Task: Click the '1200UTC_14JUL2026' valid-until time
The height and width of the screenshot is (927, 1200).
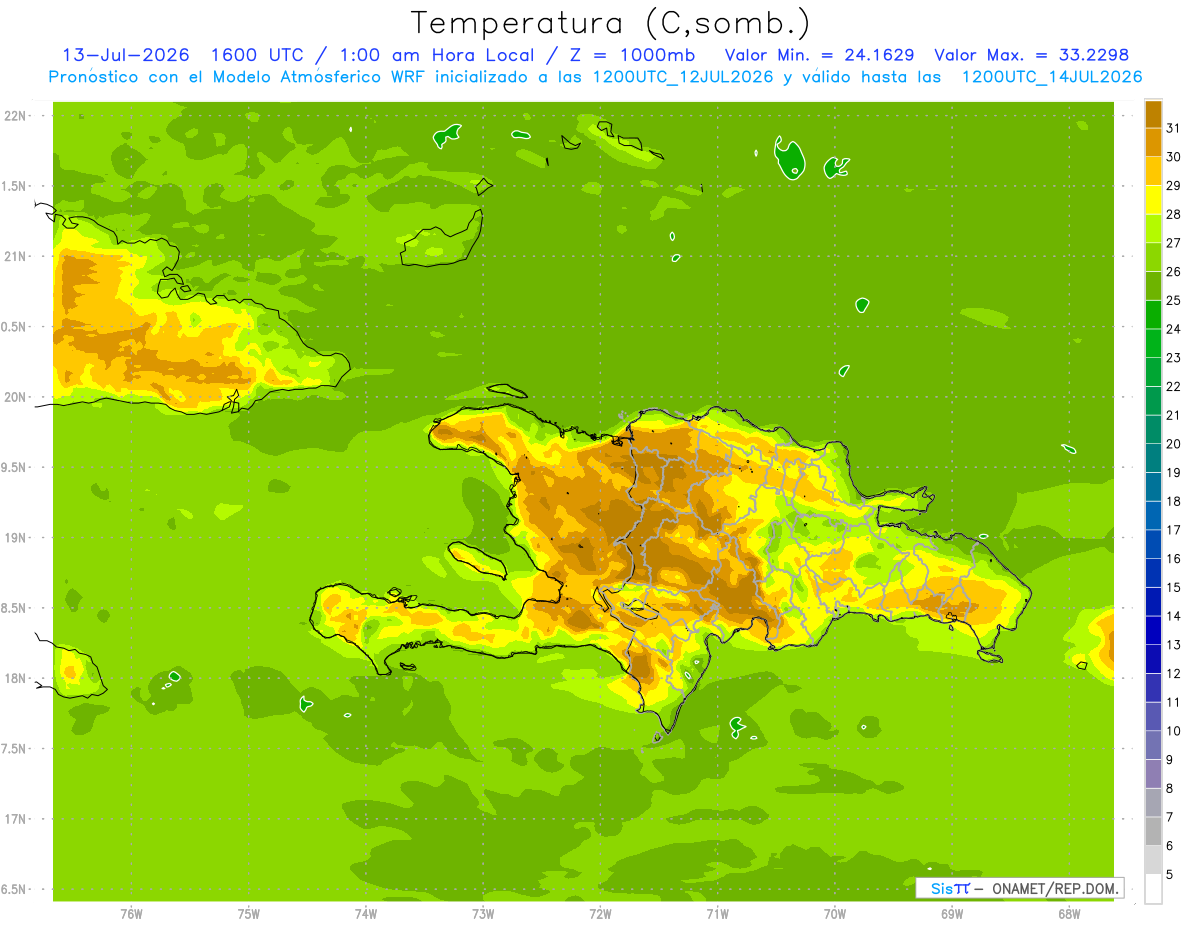Action: pyautogui.click(x=1052, y=77)
